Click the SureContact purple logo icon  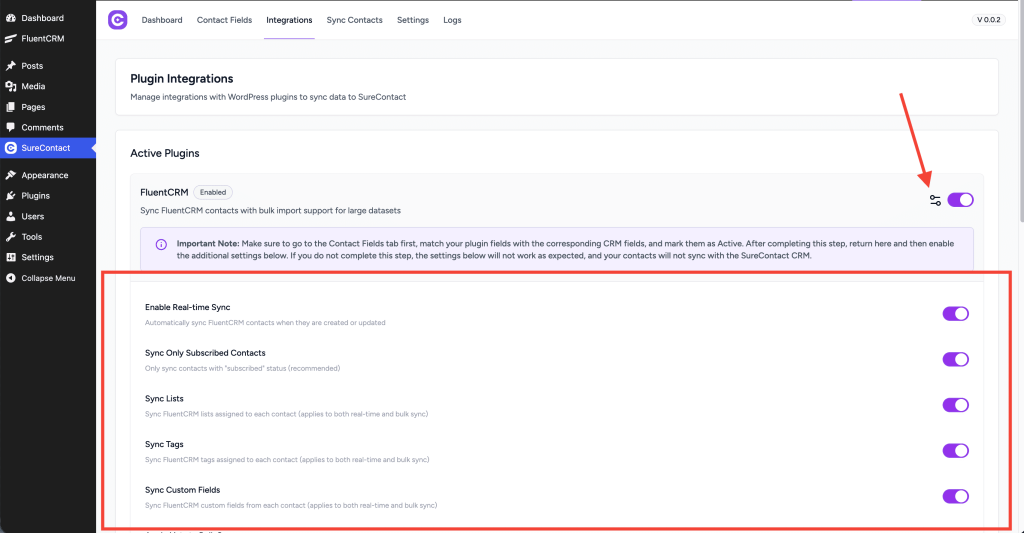click(x=118, y=20)
